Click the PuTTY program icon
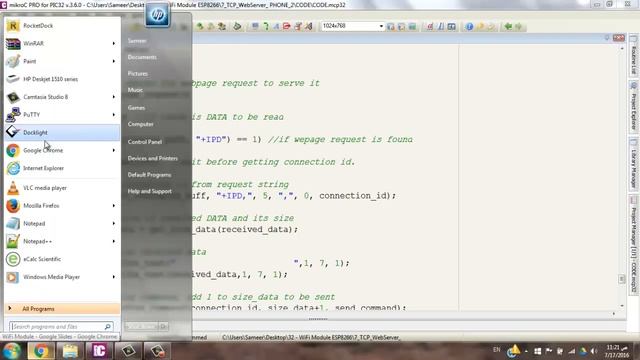This screenshot has width=640, height=360. (13, 115)
